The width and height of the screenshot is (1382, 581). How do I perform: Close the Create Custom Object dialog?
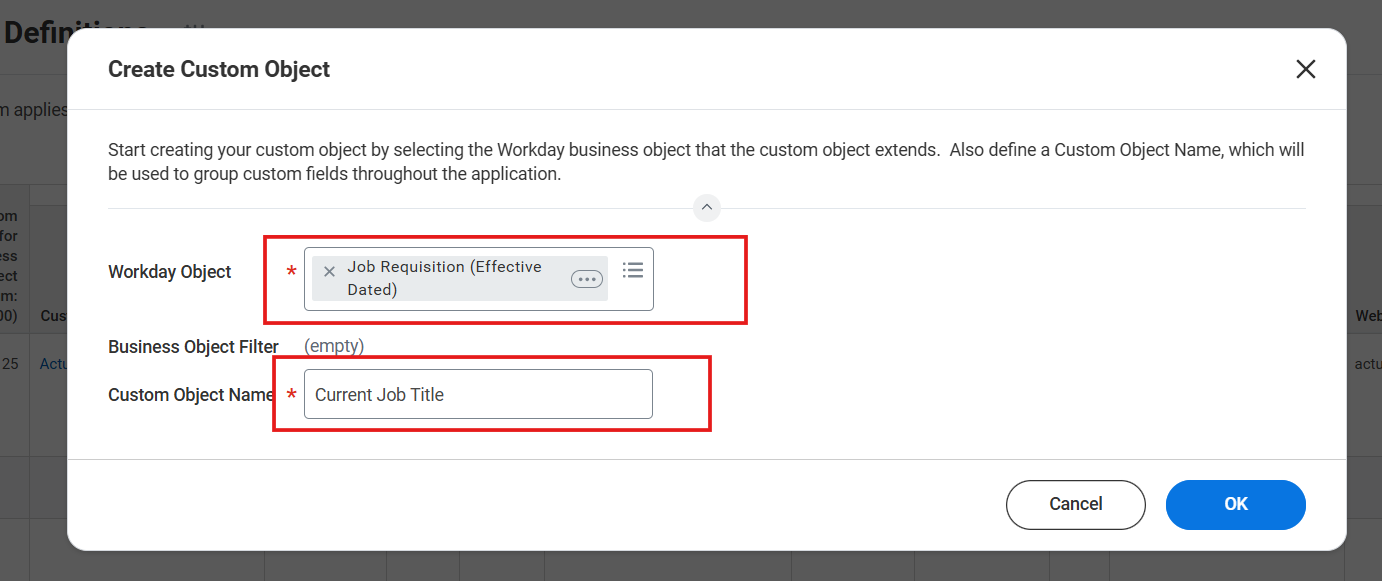(x=1306, y=69)
